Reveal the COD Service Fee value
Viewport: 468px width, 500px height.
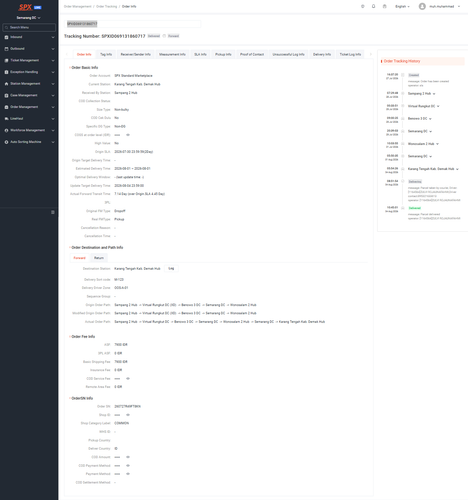(x=128, y=379)
